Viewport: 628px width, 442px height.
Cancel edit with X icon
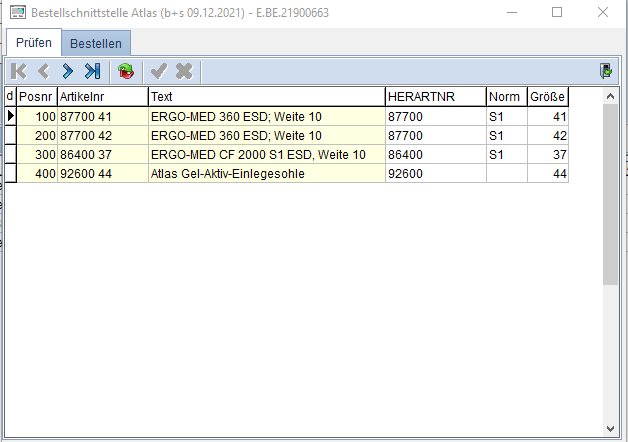click(184, 71)
